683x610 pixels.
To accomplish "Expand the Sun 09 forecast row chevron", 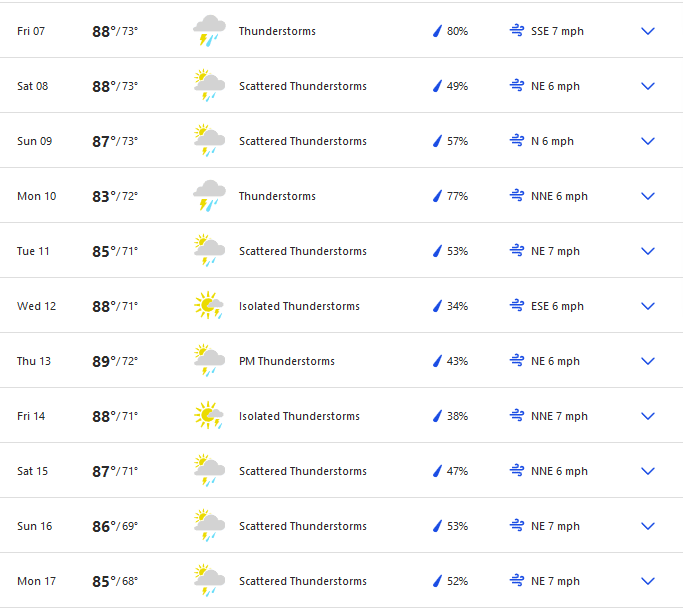I will click(x=647, y=141).
